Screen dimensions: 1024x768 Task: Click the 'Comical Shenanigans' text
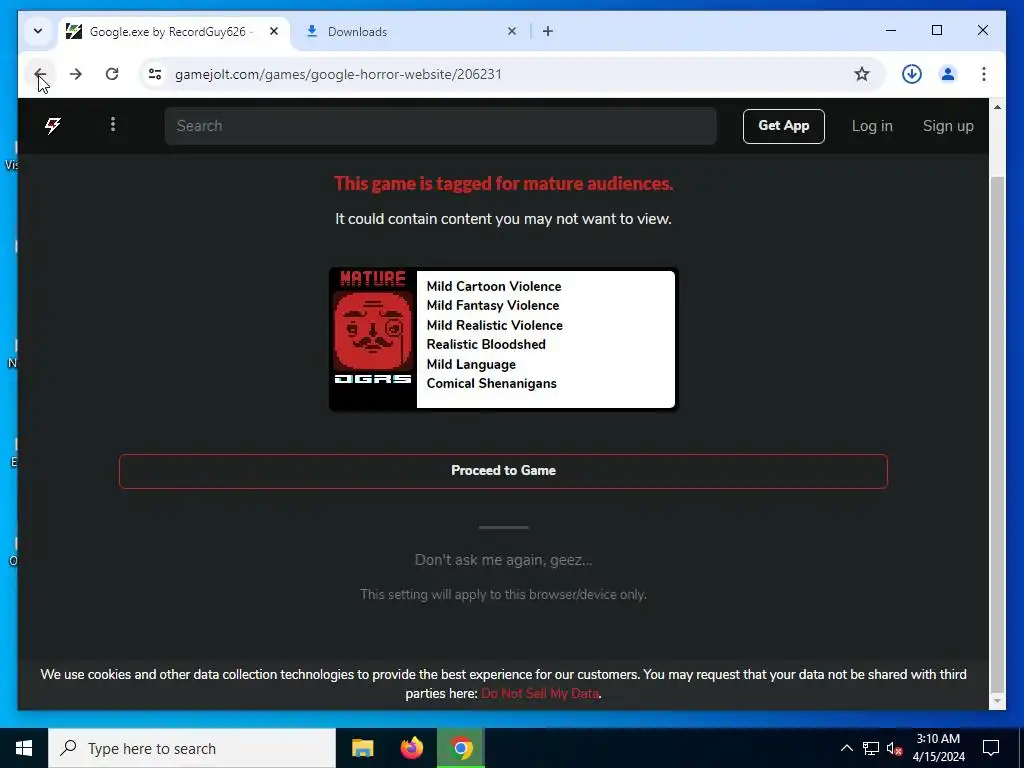pos(492,383)
